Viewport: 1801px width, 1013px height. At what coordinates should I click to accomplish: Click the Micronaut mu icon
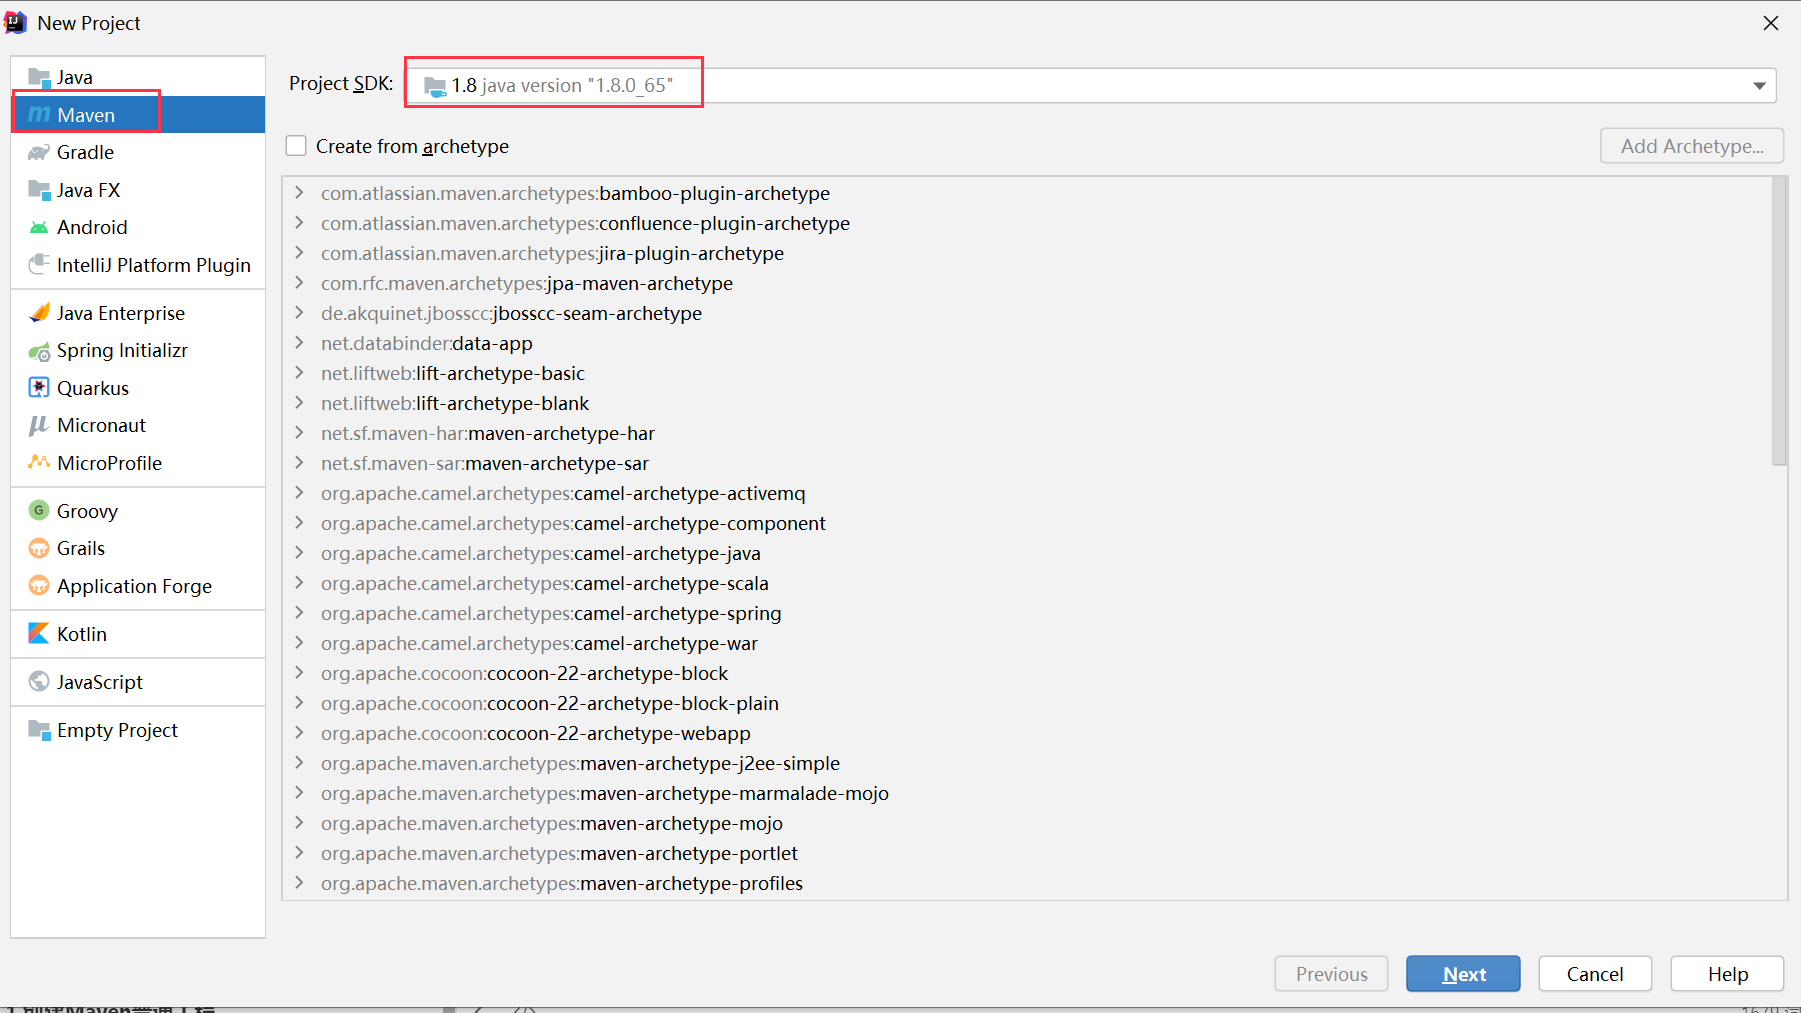point(39,425)
